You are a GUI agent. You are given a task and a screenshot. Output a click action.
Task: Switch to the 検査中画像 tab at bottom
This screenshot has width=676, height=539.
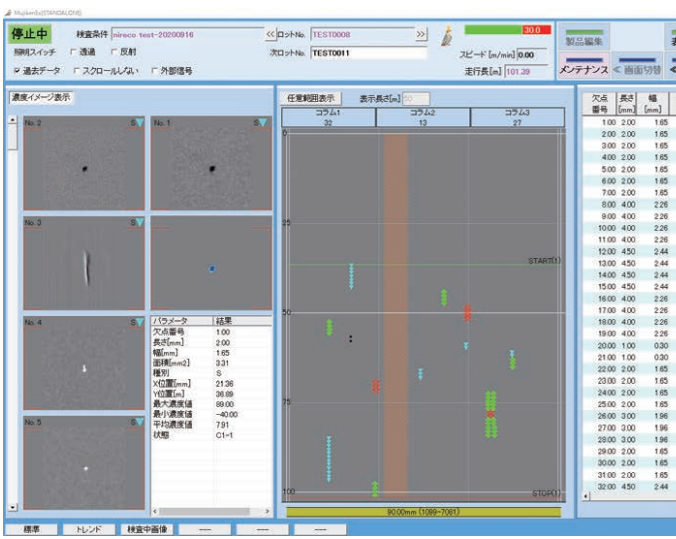148,529
